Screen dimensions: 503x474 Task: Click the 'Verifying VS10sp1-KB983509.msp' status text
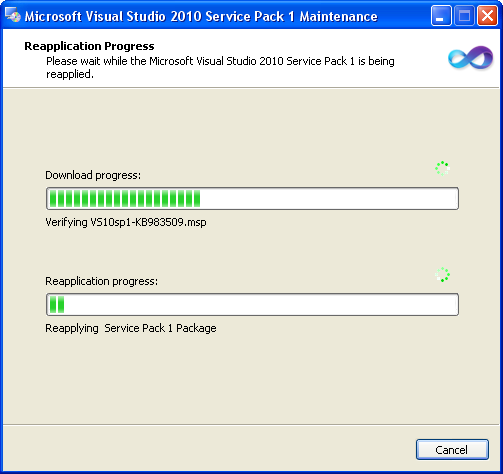pyautogui.click(x=126, y=222)
